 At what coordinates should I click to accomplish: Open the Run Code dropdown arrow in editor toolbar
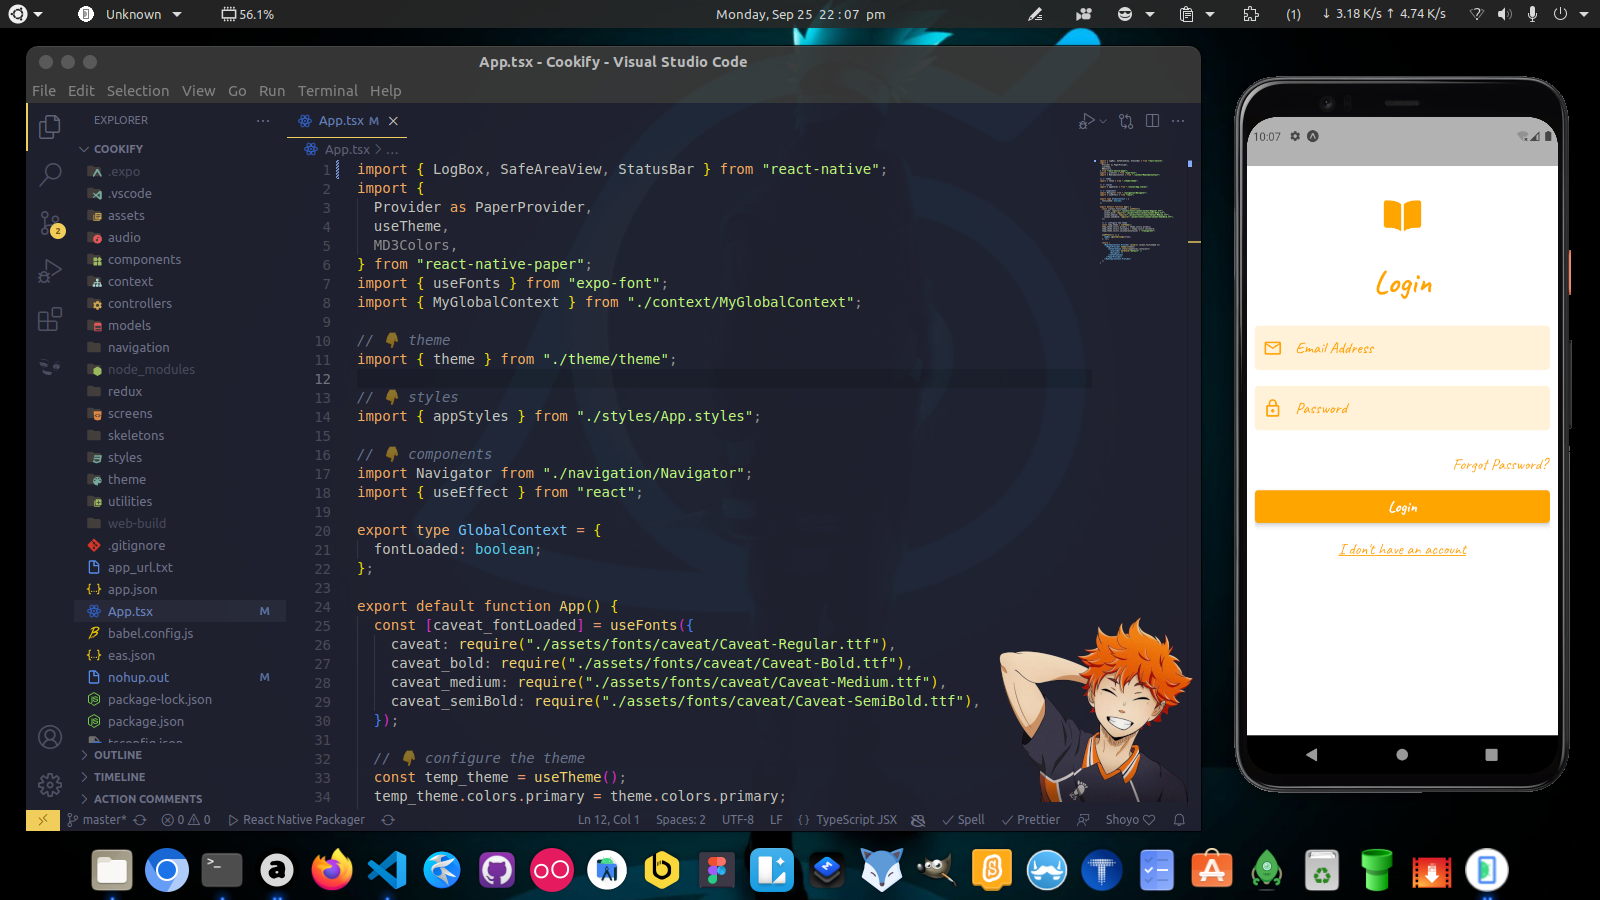coord(1103,121)
